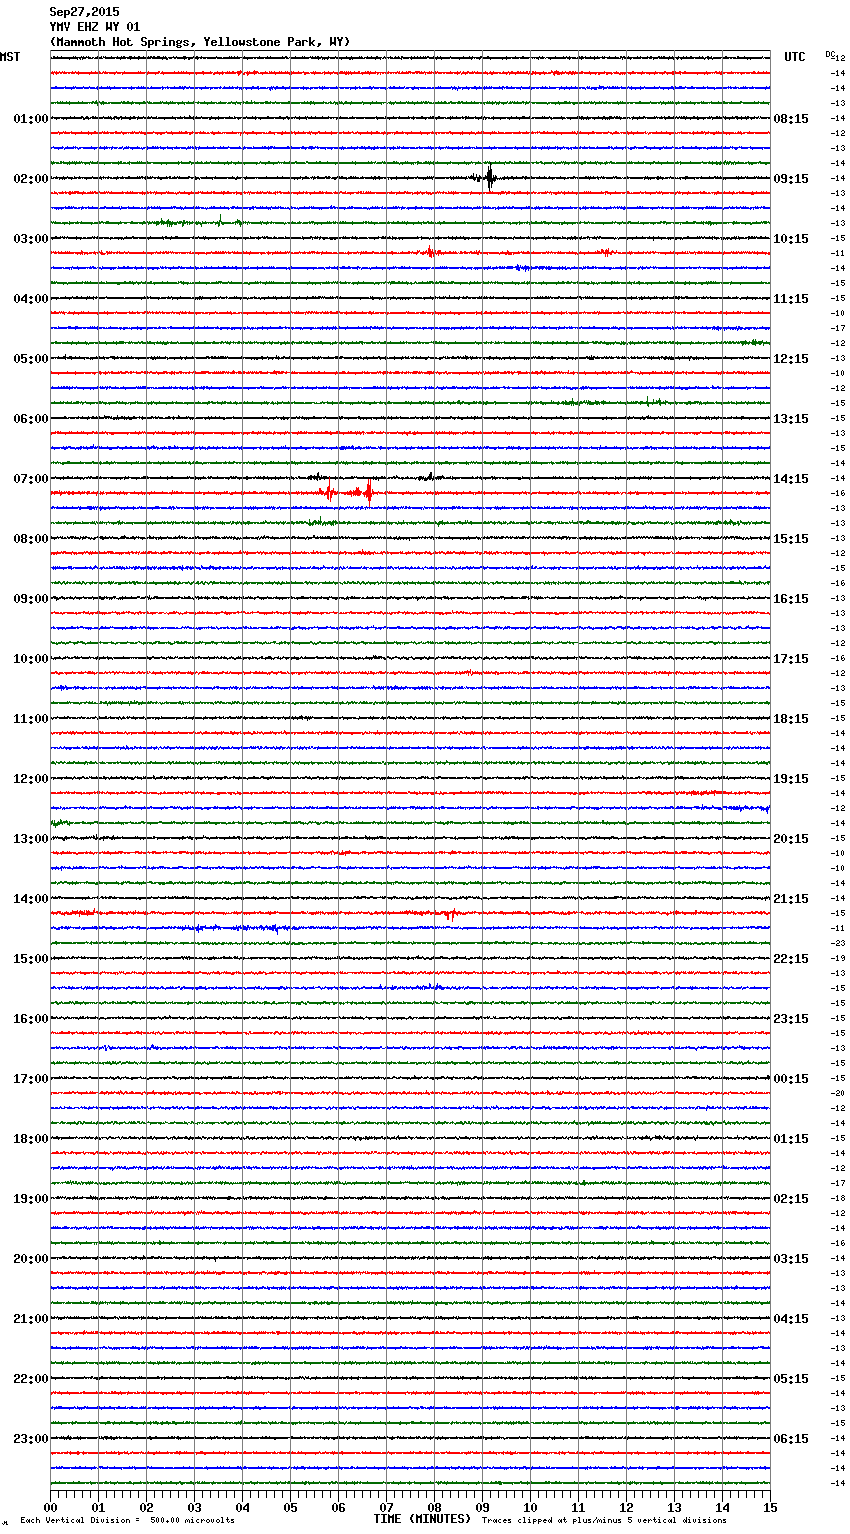This screenshot has width=850, height=1534.
Task: Click the UTC time label '01:15'
Action: point(791,1139)
